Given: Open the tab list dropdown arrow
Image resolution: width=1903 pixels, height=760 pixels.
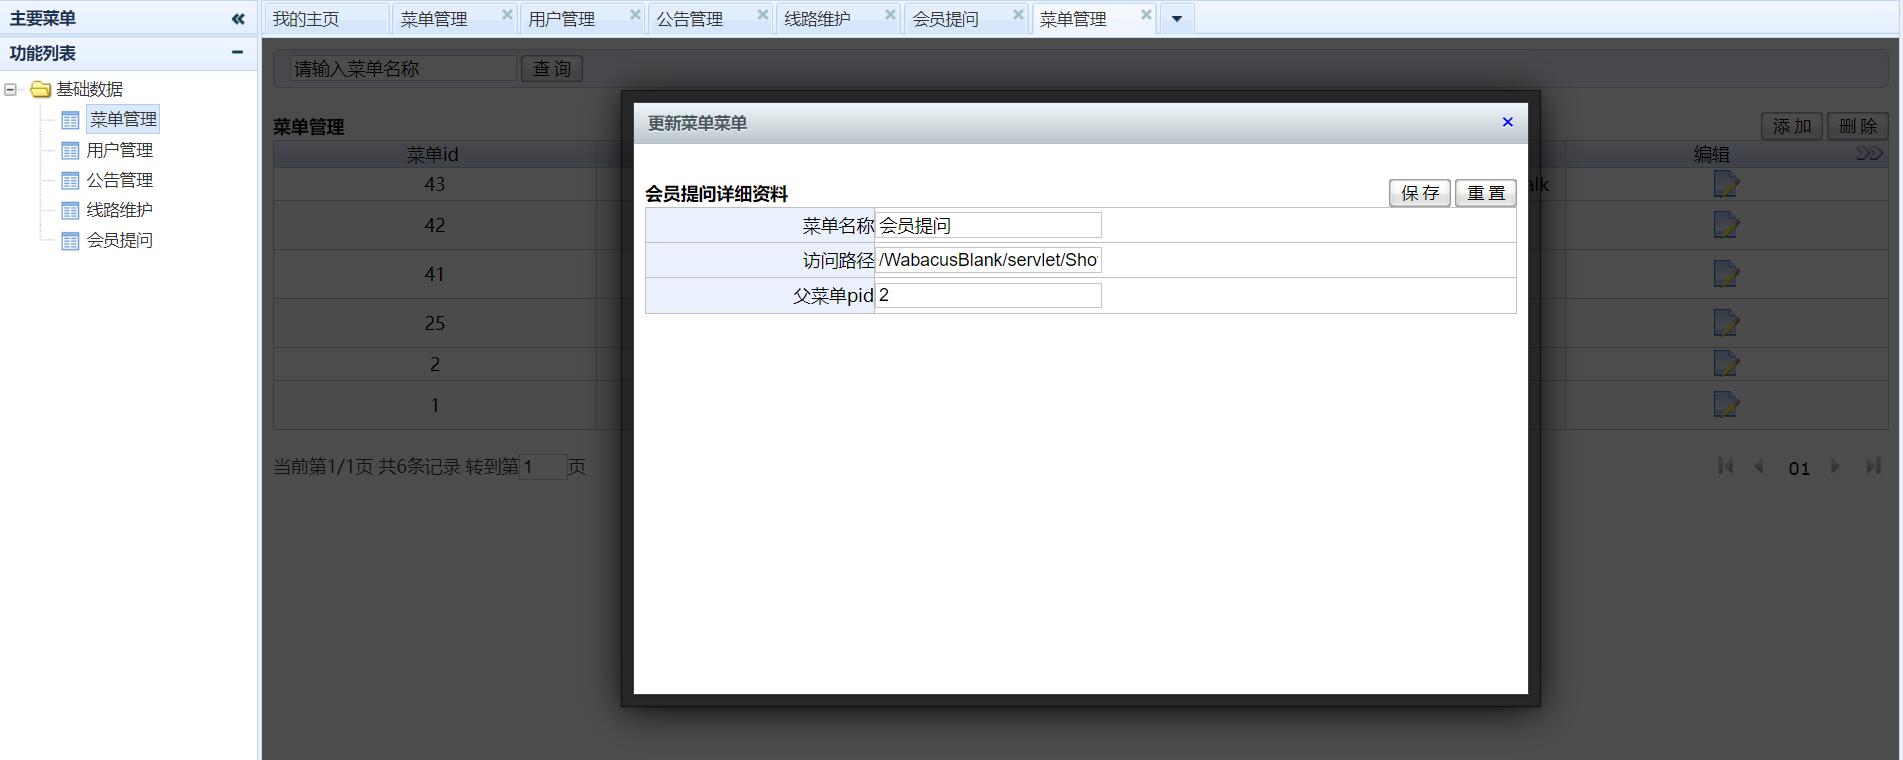Looking at the screenshot, I should [x=1177, y=19].
